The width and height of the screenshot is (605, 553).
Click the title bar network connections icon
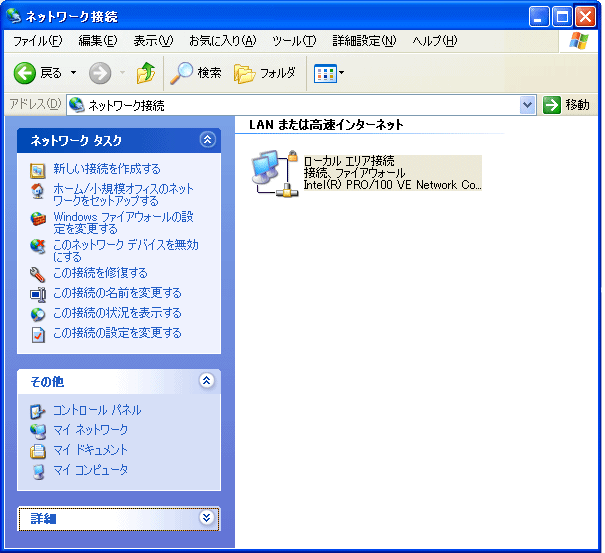(14, 16)
